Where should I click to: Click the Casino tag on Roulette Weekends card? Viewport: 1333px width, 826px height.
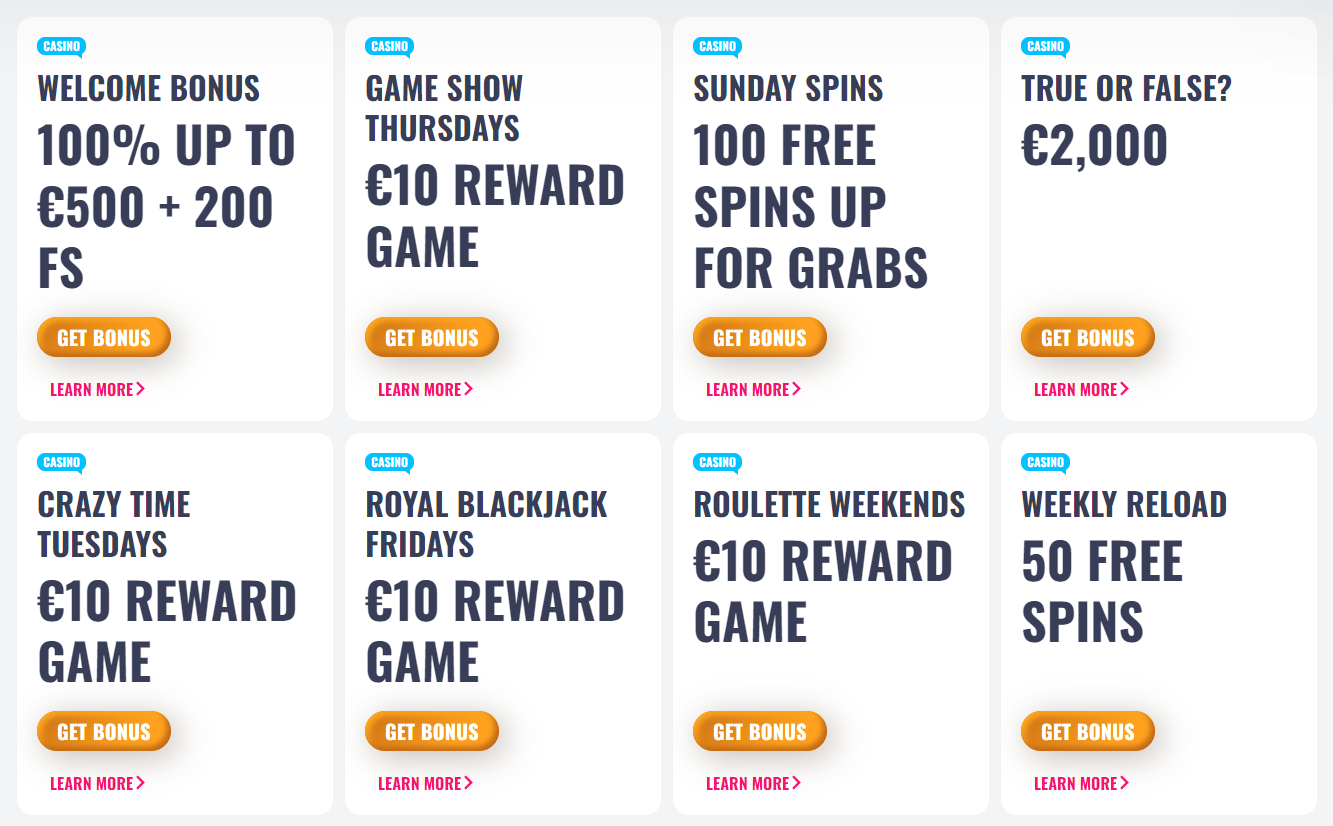(x=717, y=462)
